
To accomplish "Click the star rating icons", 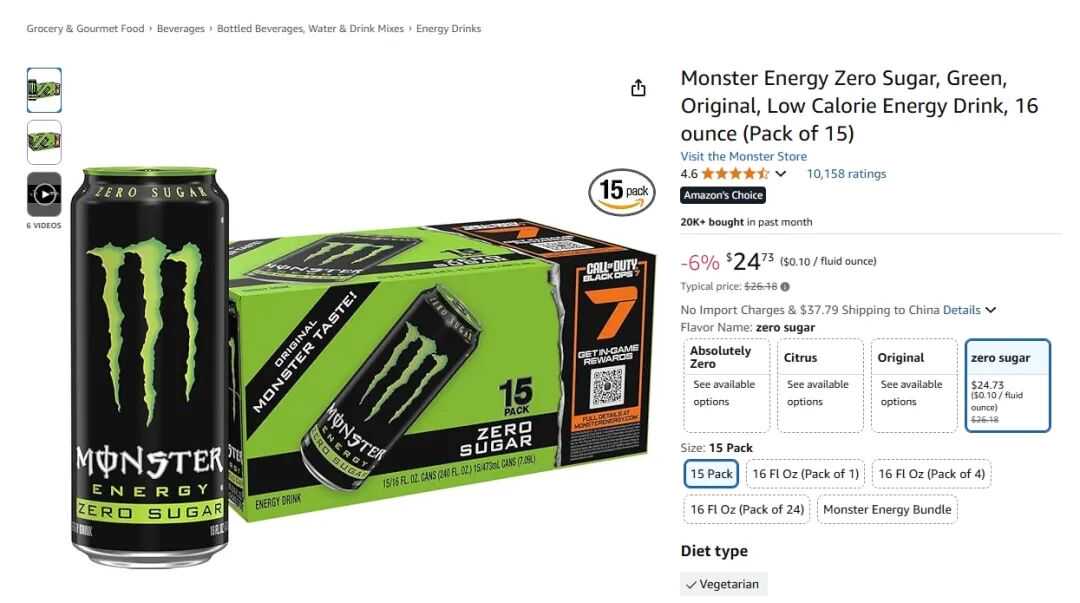I will click(x=735, y=174).
